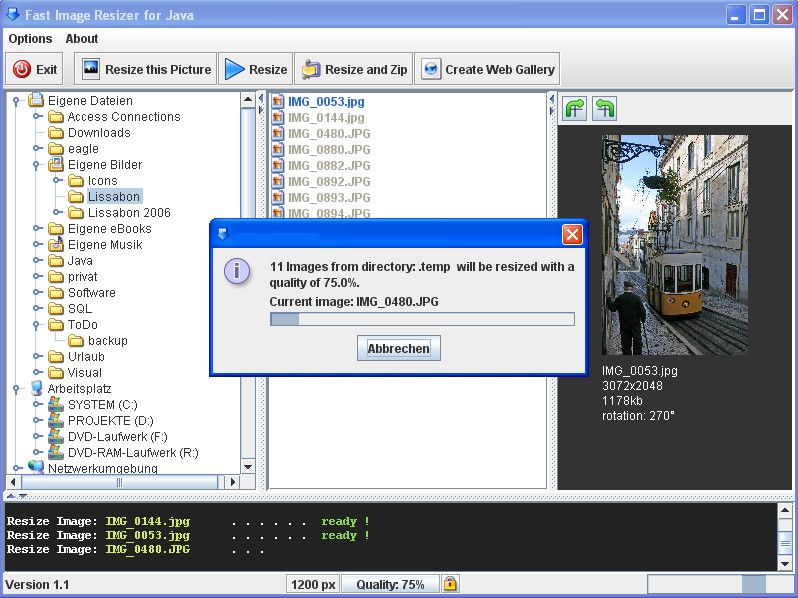
Task: Click the log console scroll-down arrow
Action: tap(785, 563)
